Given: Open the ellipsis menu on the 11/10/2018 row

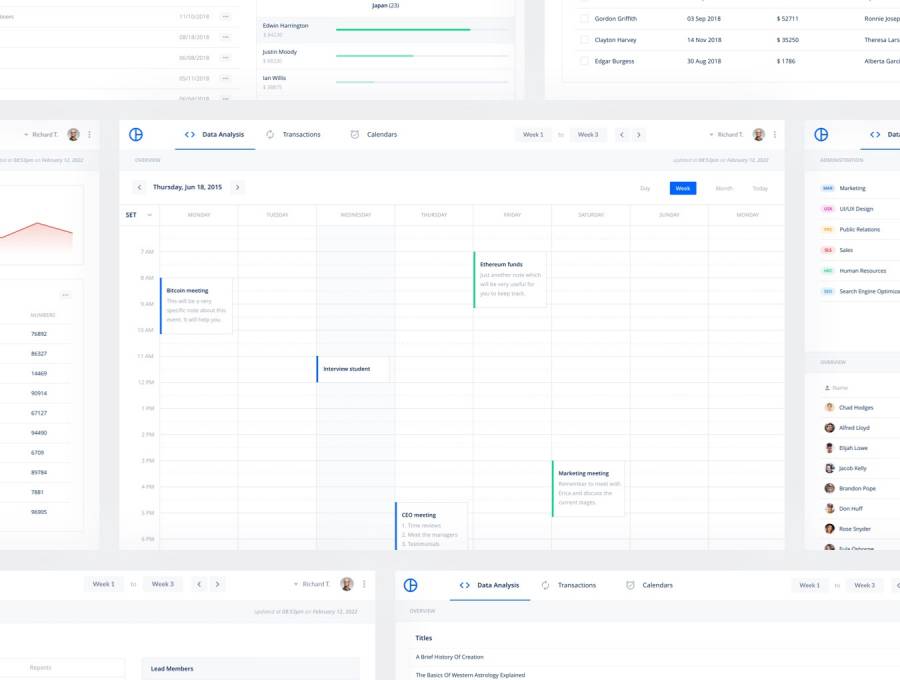Looking at the screenshot, I should [x=225, y=17].
